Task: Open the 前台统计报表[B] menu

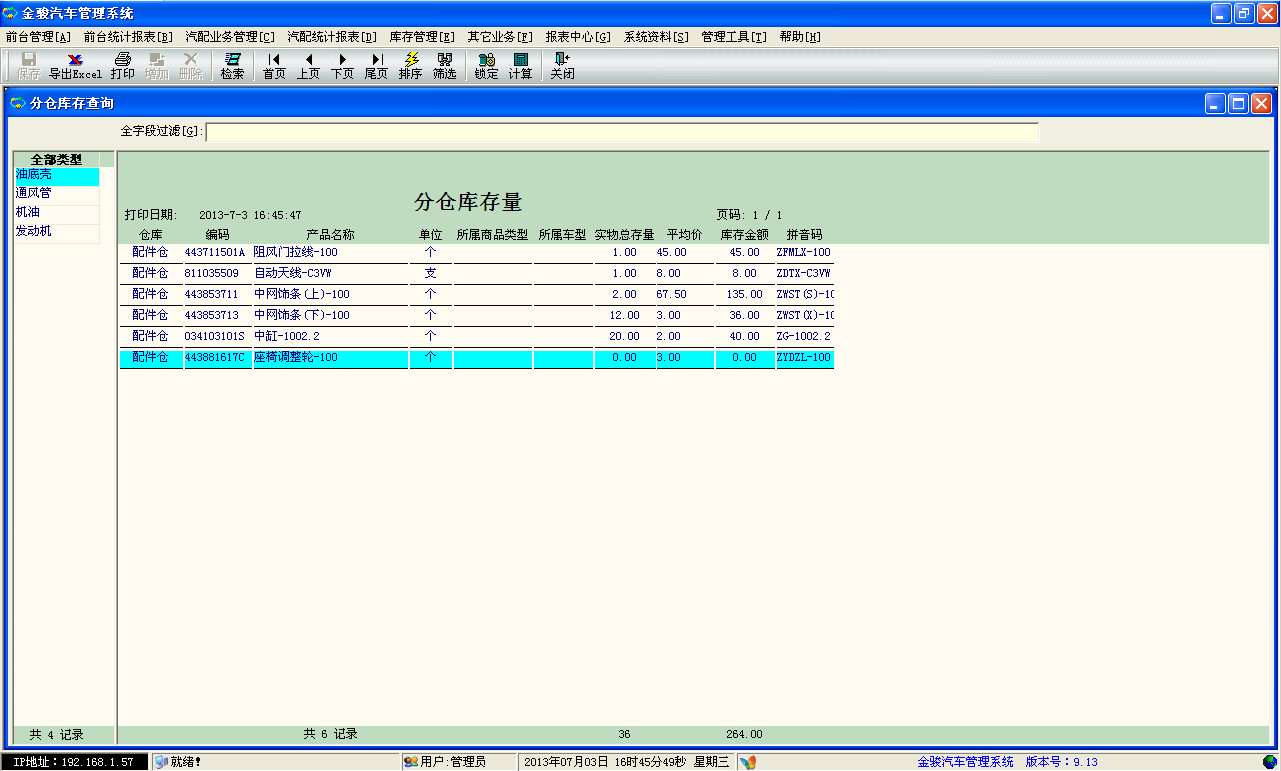Action: pos(128,37)
